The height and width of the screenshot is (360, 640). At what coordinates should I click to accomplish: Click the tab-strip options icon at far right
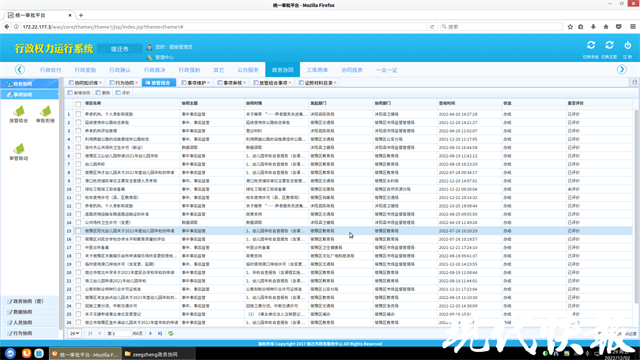(635, 82)
